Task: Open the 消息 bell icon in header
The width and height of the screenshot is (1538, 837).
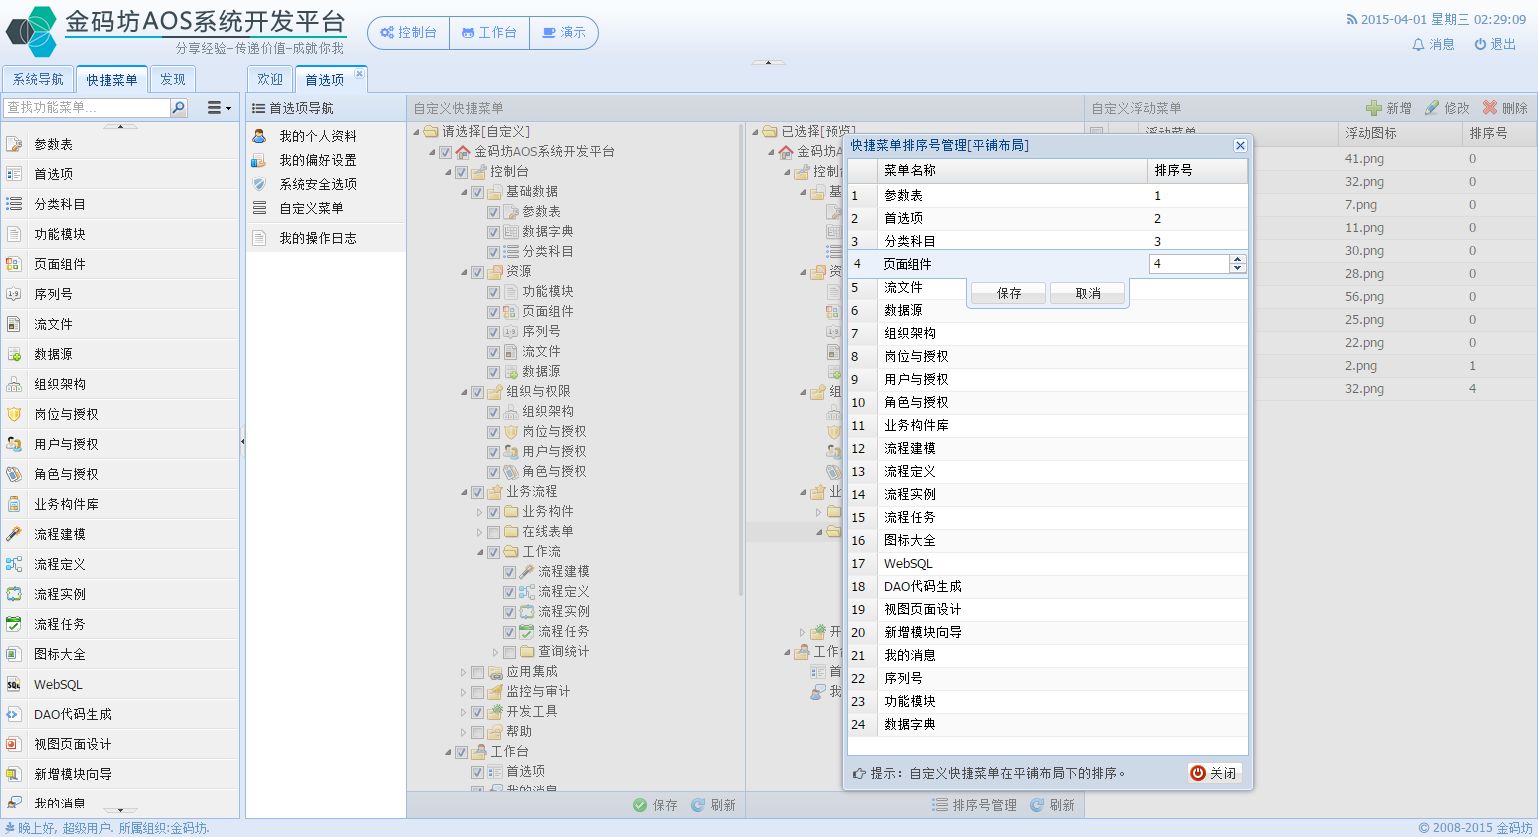Action: tap(1418, 45)
